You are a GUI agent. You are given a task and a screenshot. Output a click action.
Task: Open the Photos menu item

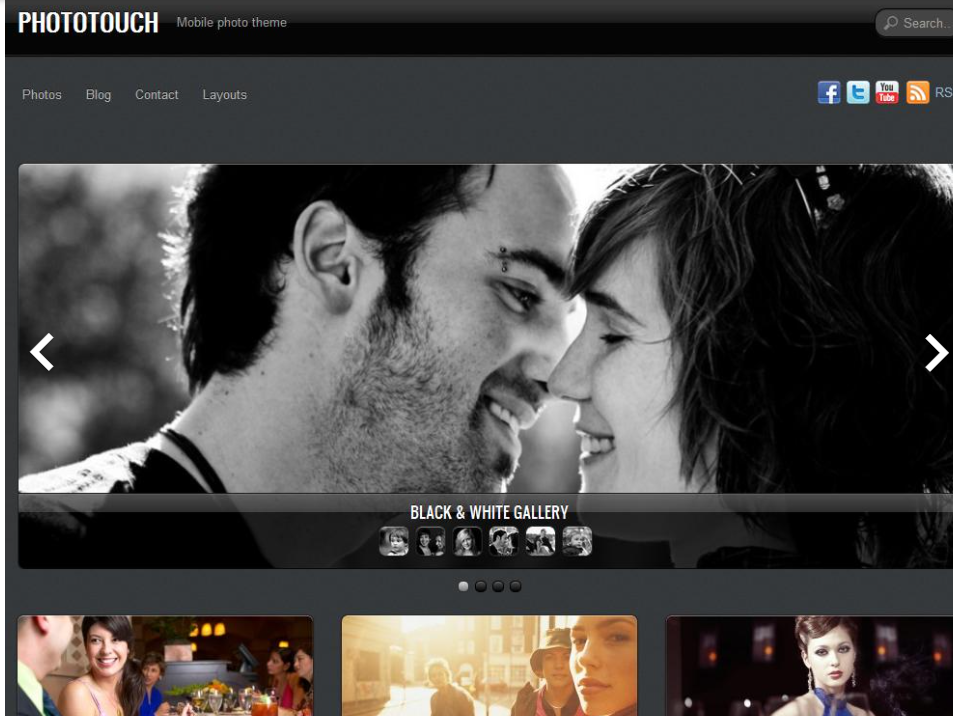click(42, 95)
